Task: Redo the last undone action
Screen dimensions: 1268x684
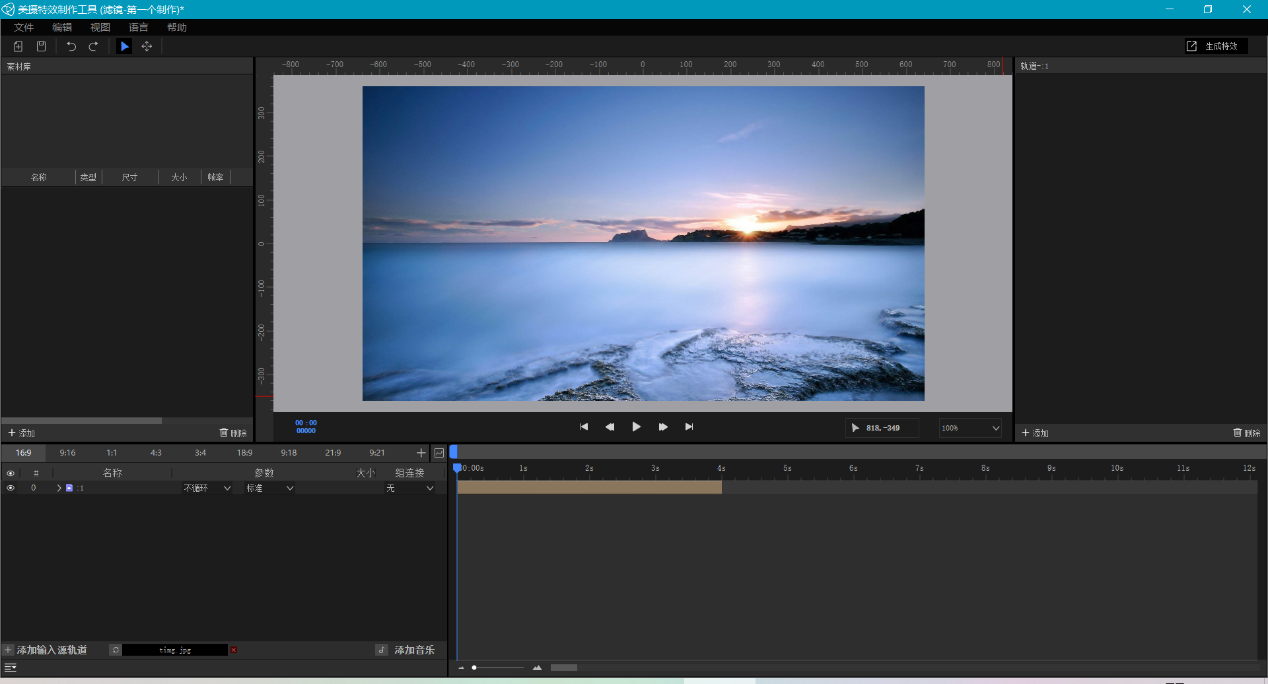Action: click(x=94, y=46)
